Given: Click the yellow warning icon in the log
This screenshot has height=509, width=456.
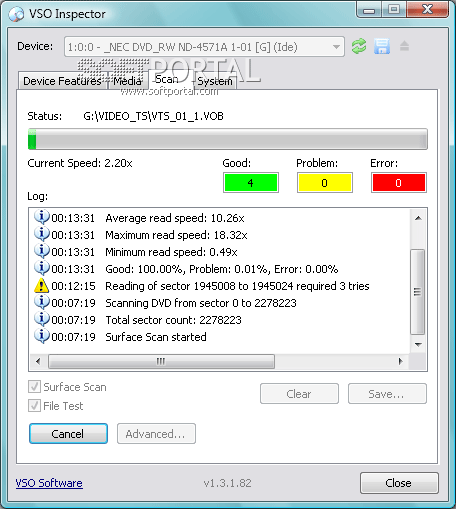Looking at the screenshot, I should click(41, 286).
